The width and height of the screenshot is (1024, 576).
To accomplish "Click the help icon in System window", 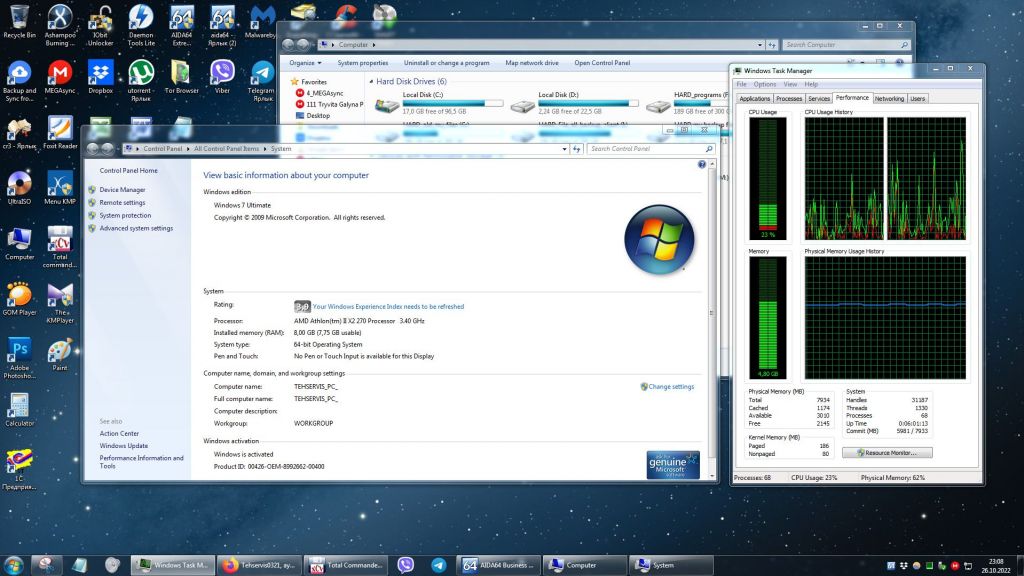I will pos(701,165).
